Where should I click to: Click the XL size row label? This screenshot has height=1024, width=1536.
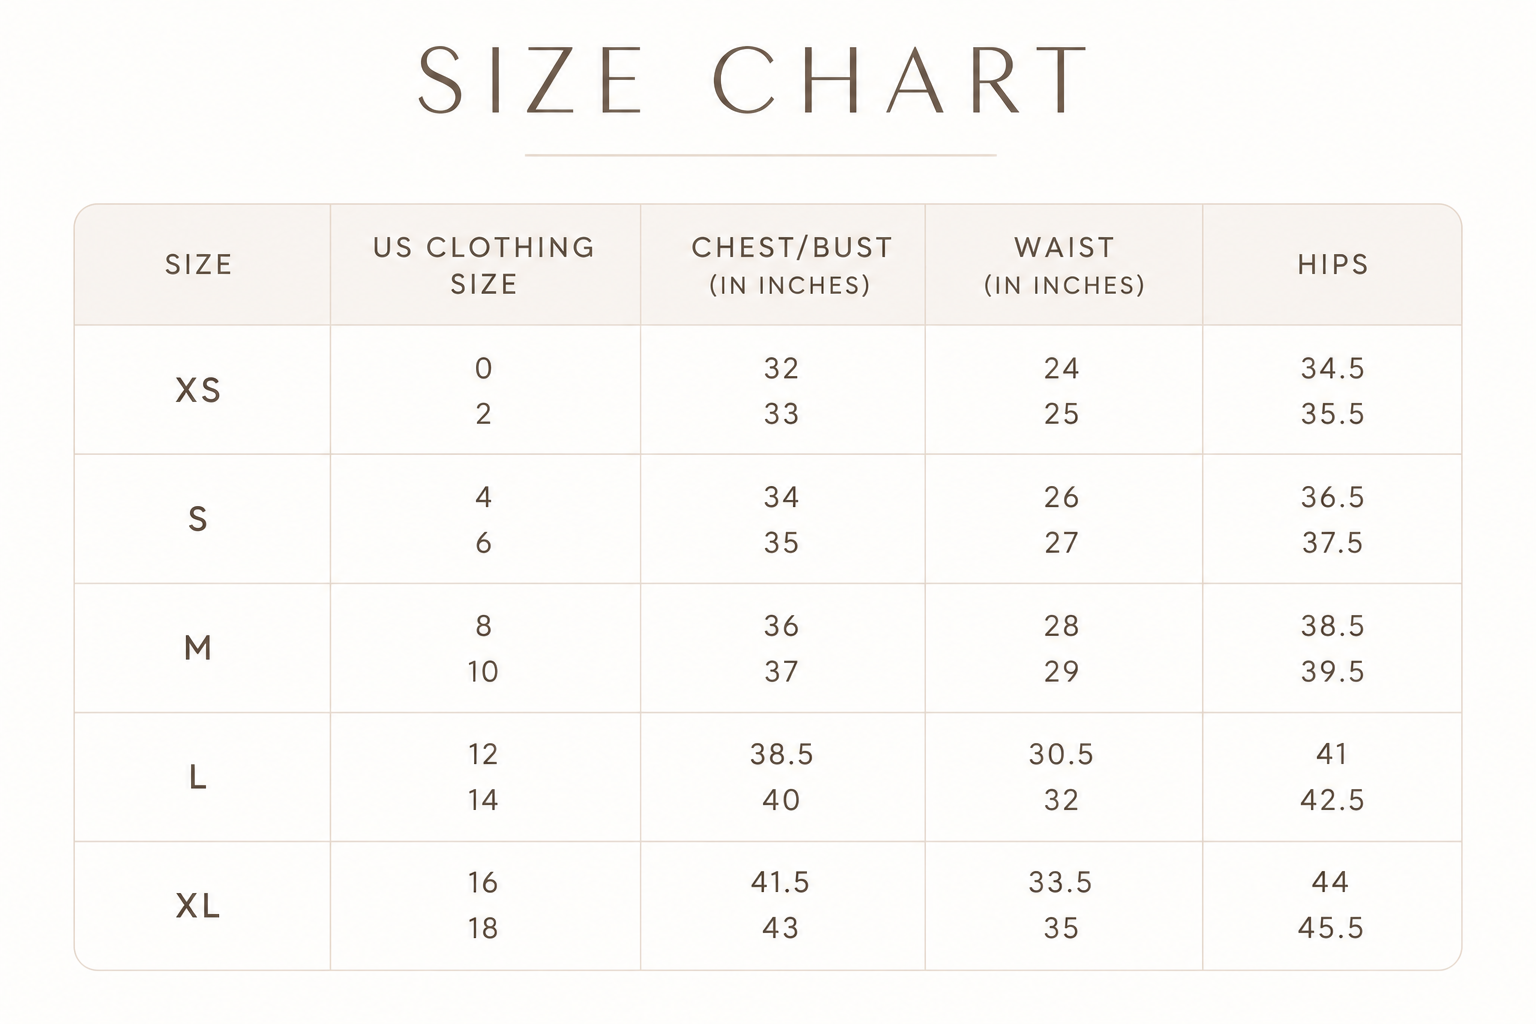coord(198,906)
